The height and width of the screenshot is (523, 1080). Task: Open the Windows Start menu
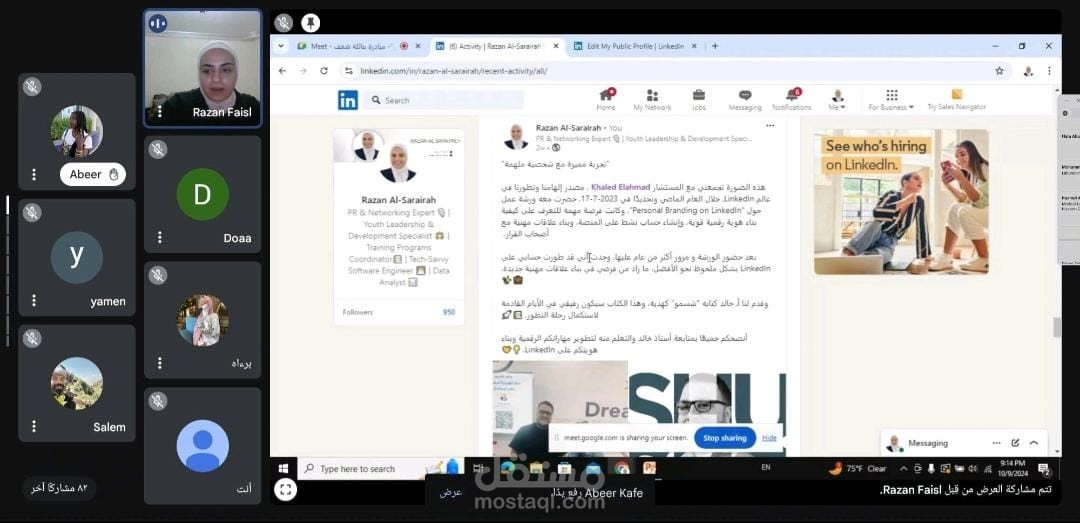[x=283, y=469]
